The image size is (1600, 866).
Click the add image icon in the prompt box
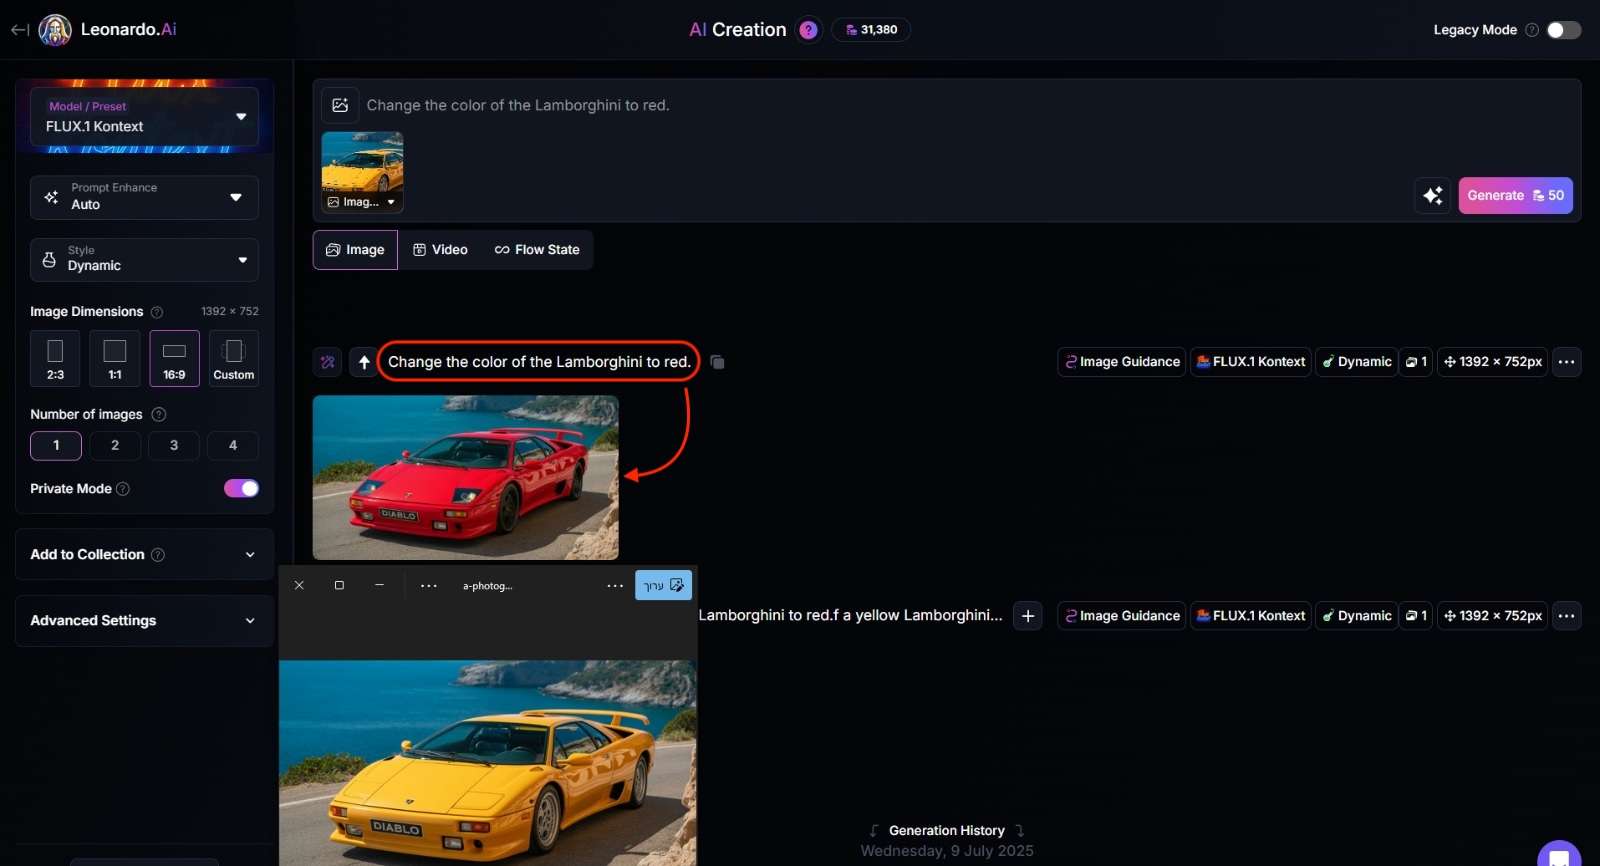[340, 105]
